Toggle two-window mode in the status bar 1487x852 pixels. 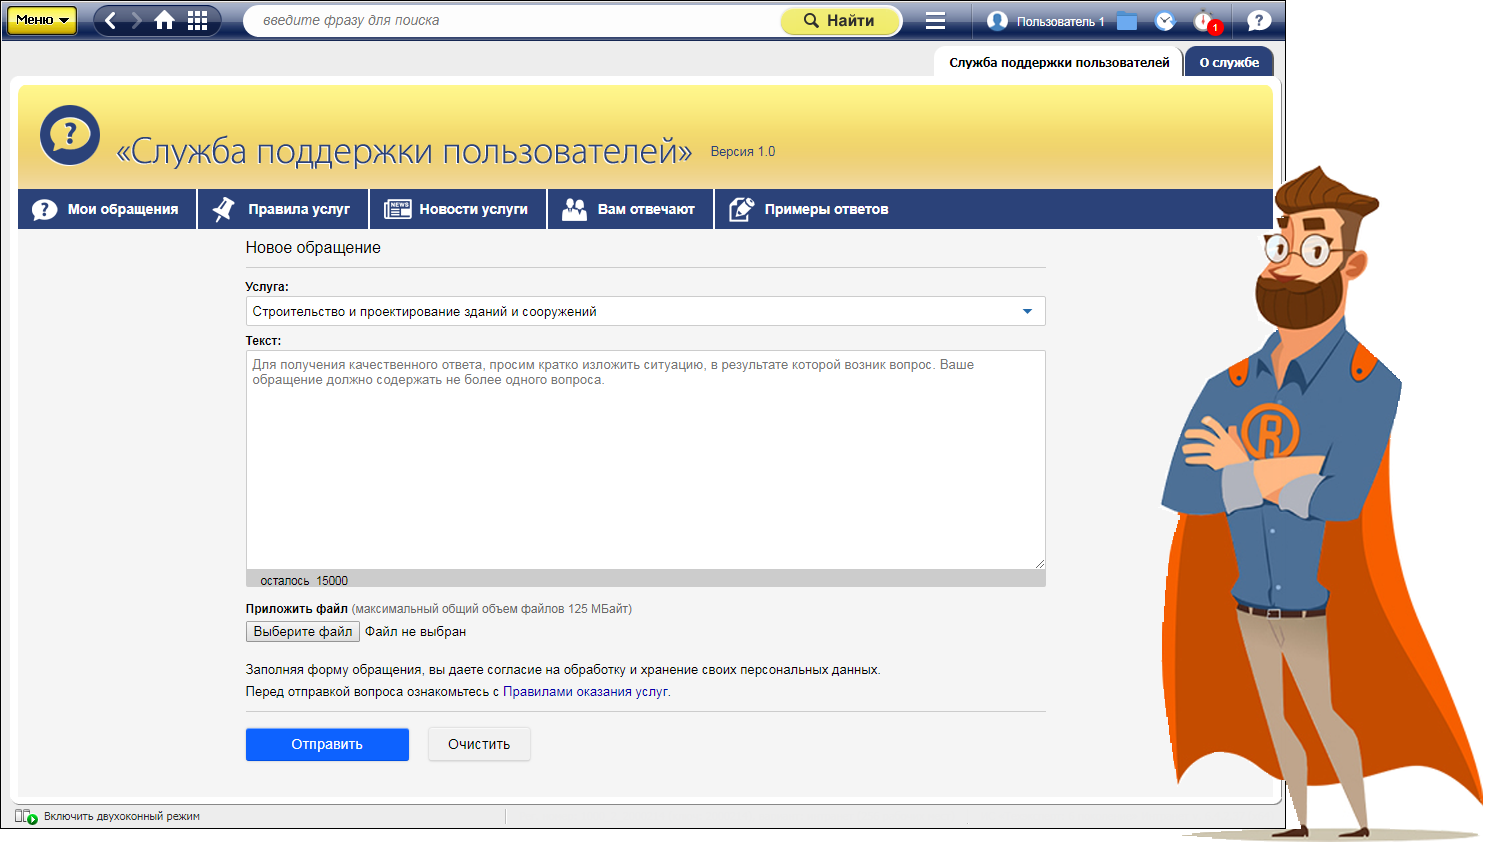(27, 816)
